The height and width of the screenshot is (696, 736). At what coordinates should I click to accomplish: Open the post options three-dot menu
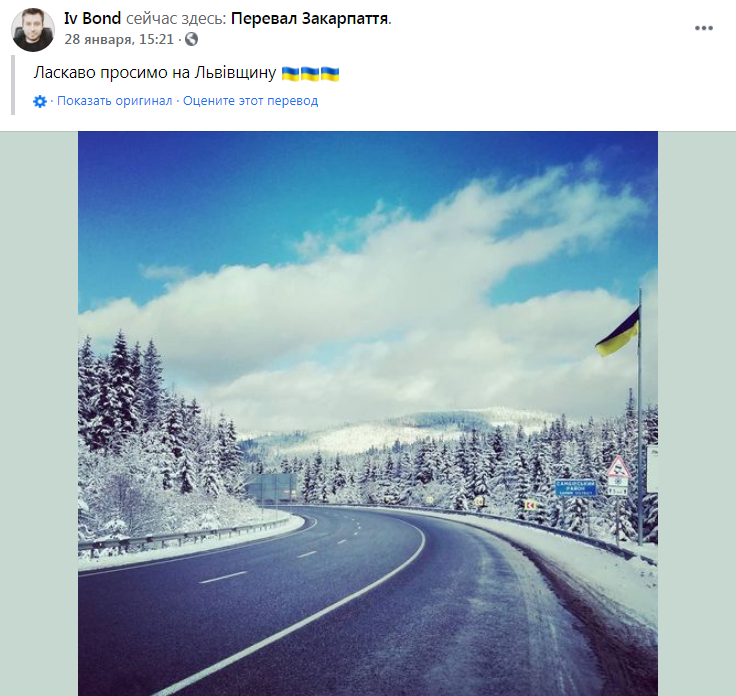(704, 28)
